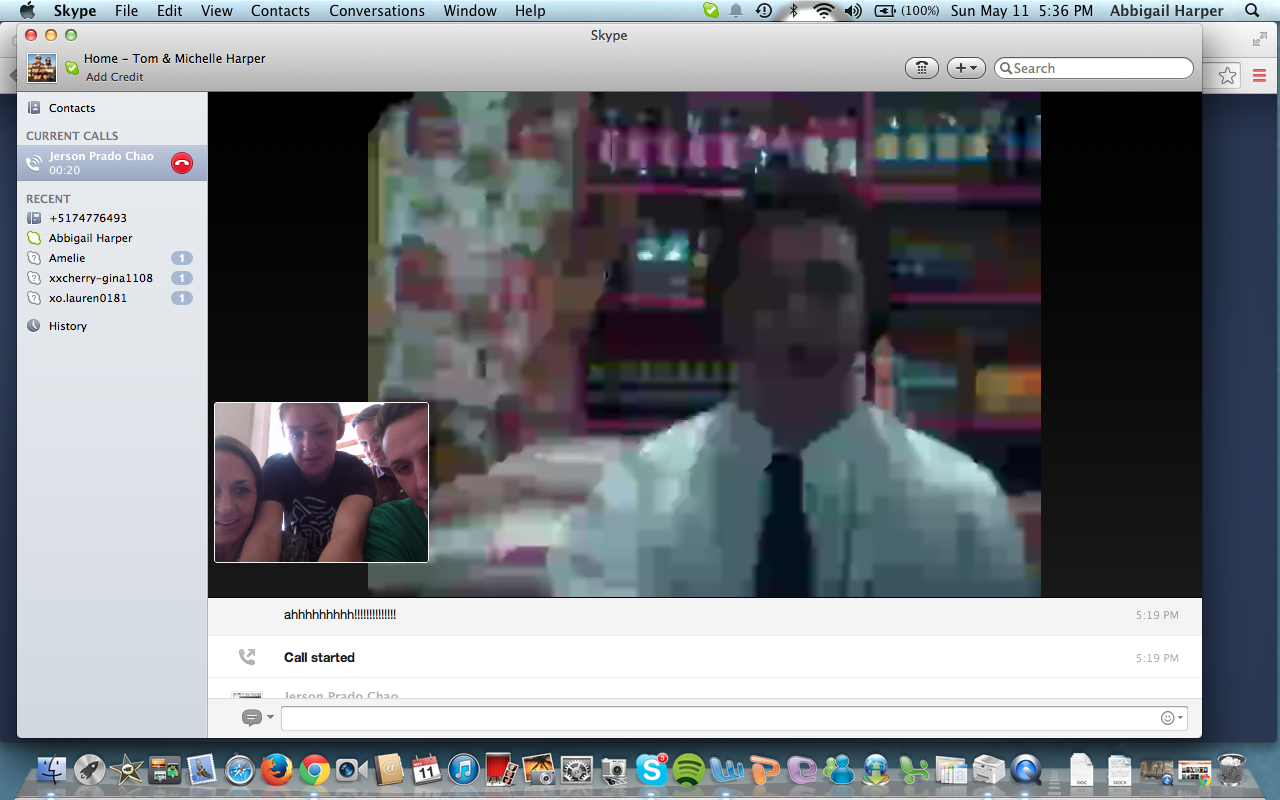Open iTunes from the Dock
1280x800 pixels.
464,769
